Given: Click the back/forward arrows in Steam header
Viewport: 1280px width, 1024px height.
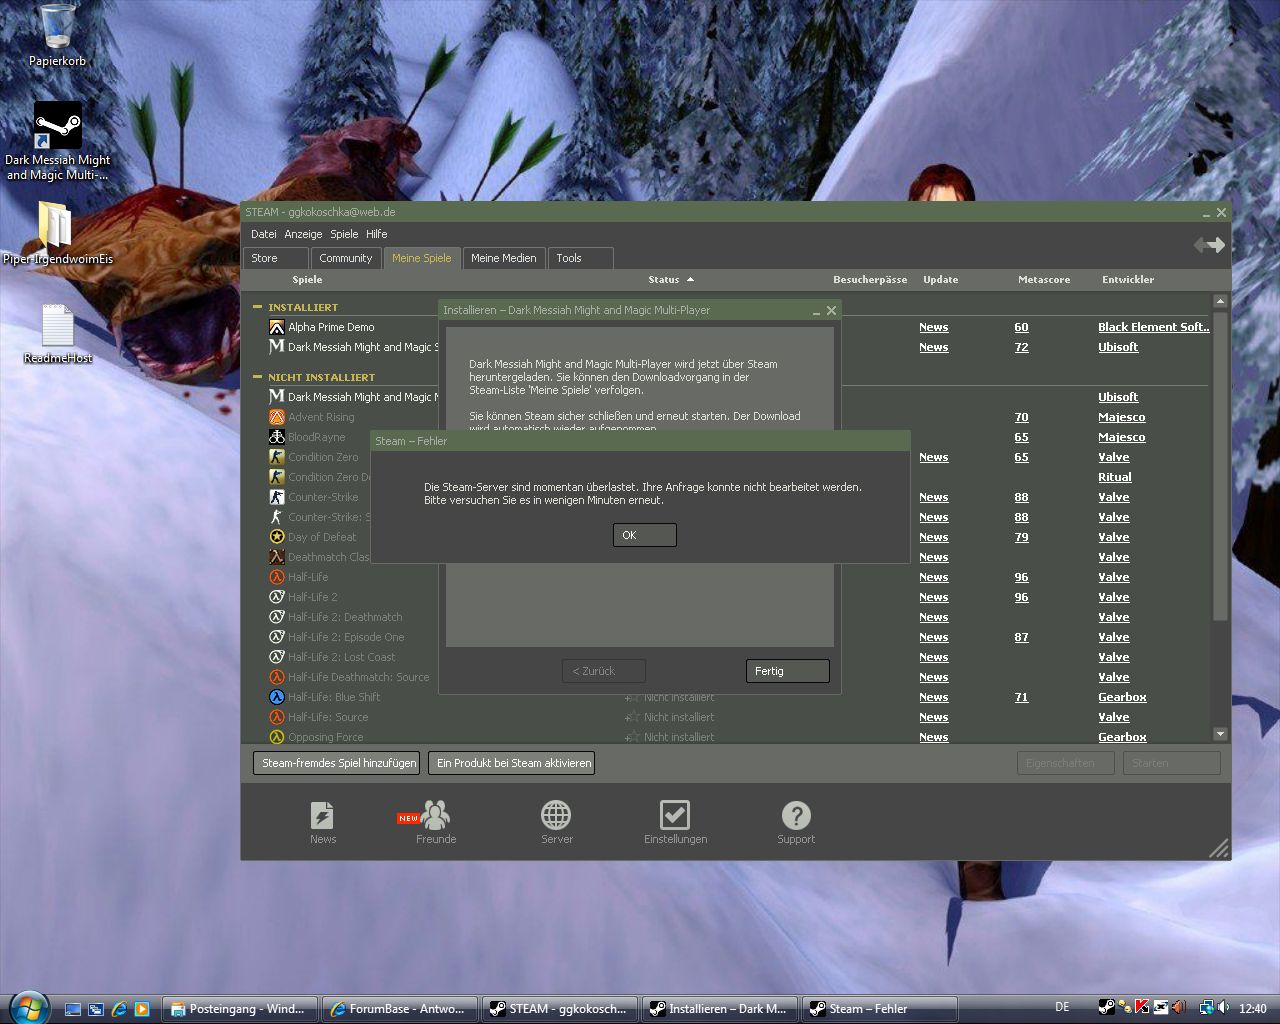Looking at the screenshot, I should click(1209, 245).
